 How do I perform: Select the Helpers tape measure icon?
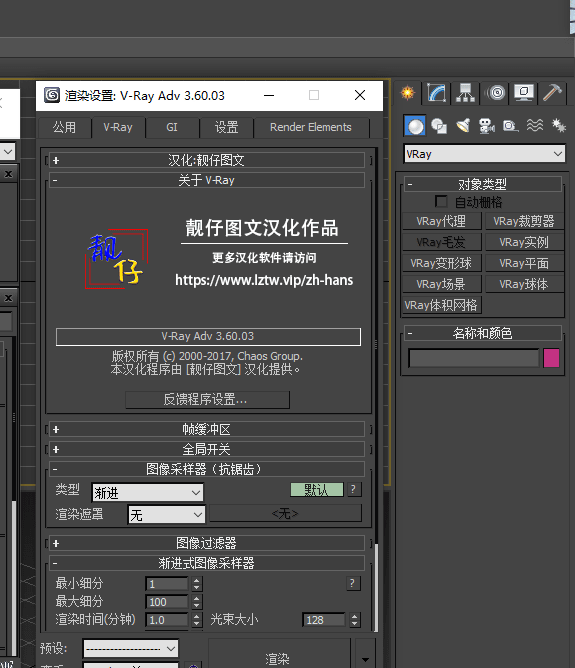click(510, 126)
